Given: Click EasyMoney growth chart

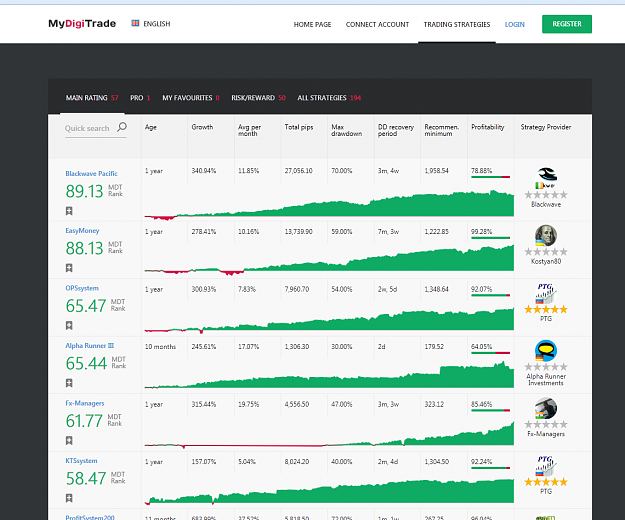Looking at the screenshot, I should [329, 260].
